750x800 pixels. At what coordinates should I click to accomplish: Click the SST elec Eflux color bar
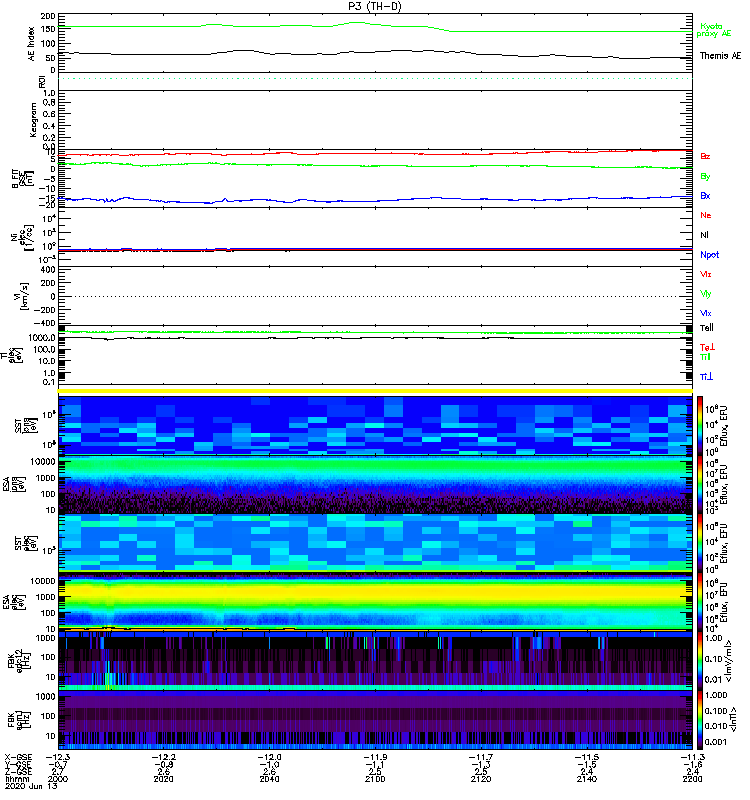(x=700, y=543)
